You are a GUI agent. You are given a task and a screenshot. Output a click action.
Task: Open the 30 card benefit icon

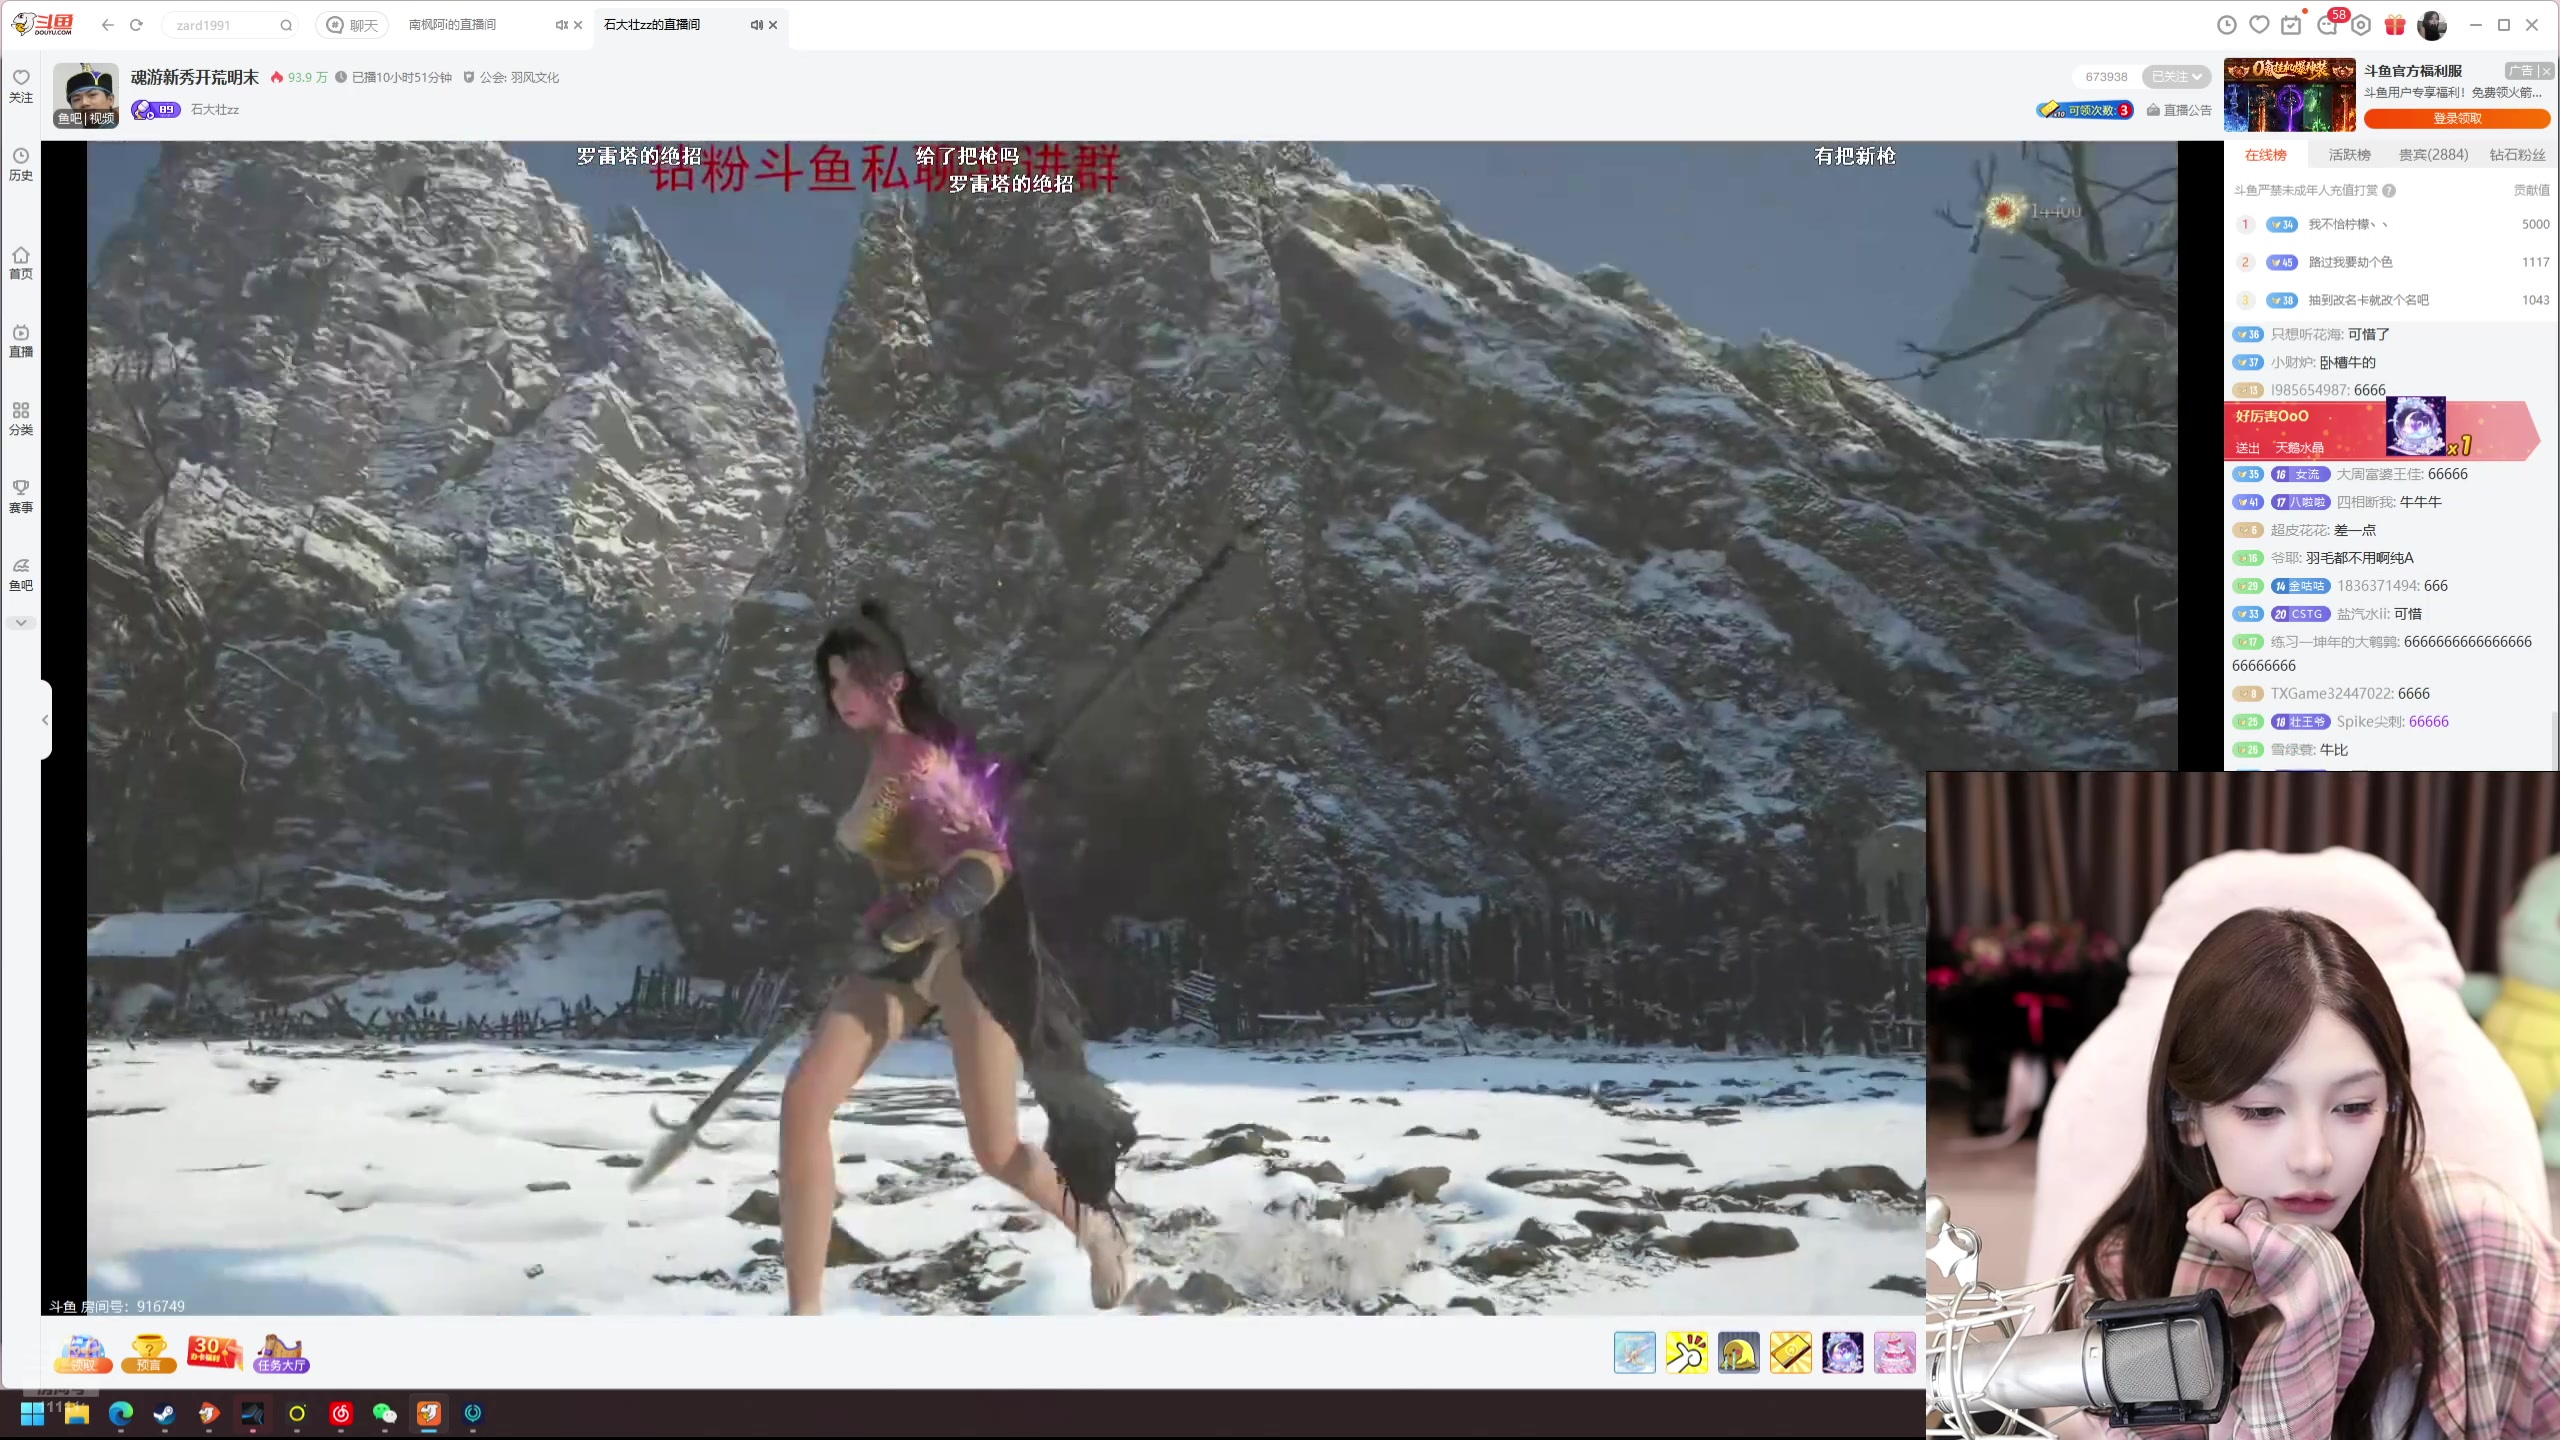coord(214,1352)
